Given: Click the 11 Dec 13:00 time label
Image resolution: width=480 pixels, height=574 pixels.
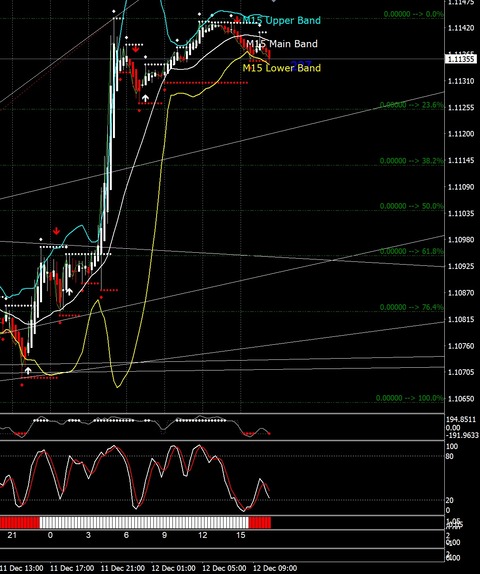Looking at the screenshot, I should (21, 569).
